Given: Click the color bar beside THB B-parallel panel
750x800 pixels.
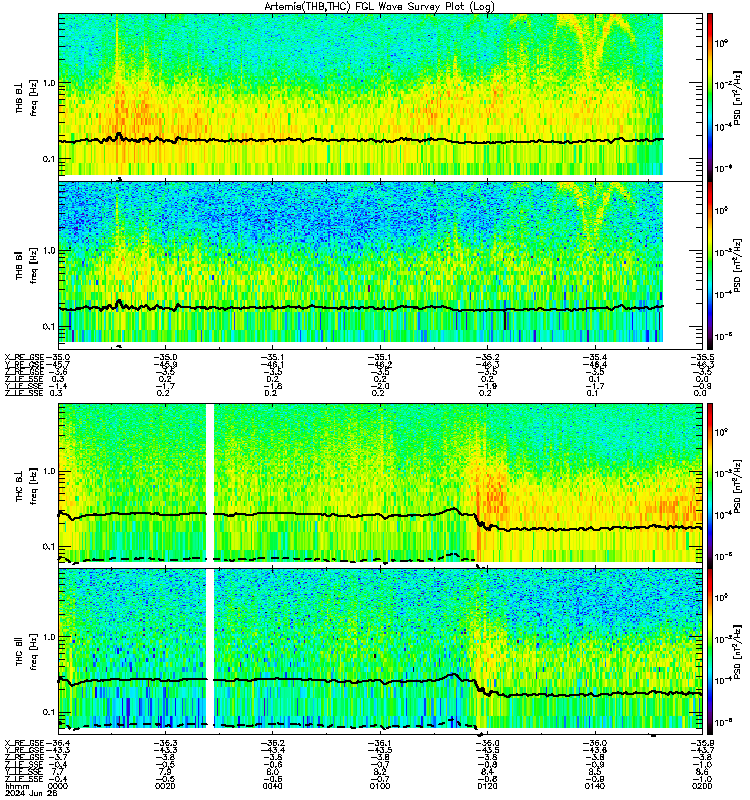Looking at the screenshot, I should click(710, 265).
